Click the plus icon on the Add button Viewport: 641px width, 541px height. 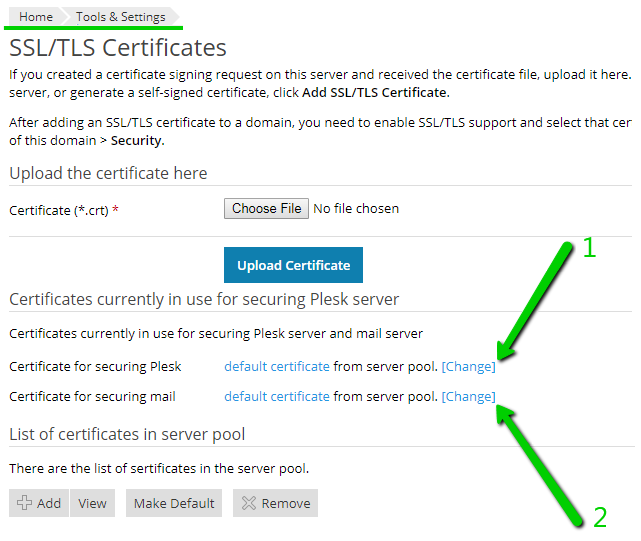[x=24, y=503]
